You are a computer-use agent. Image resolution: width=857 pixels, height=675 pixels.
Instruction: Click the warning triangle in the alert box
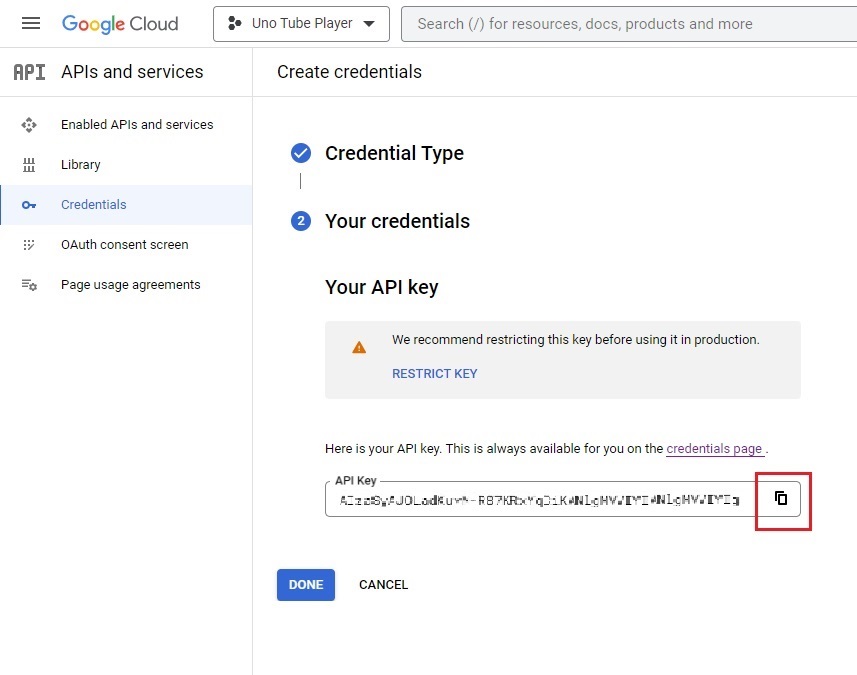click(x=359, y=347)
